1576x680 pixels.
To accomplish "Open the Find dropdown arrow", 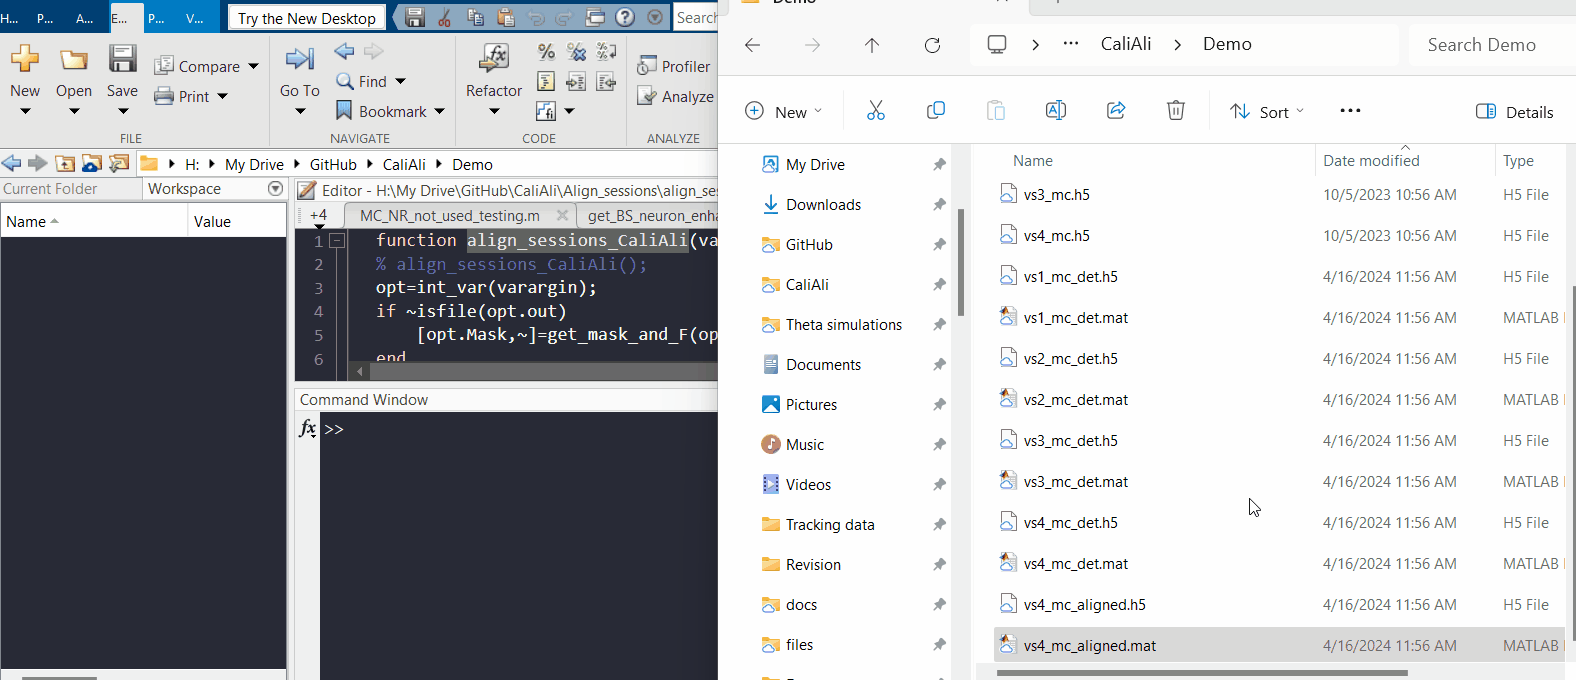I will point(401,82).
